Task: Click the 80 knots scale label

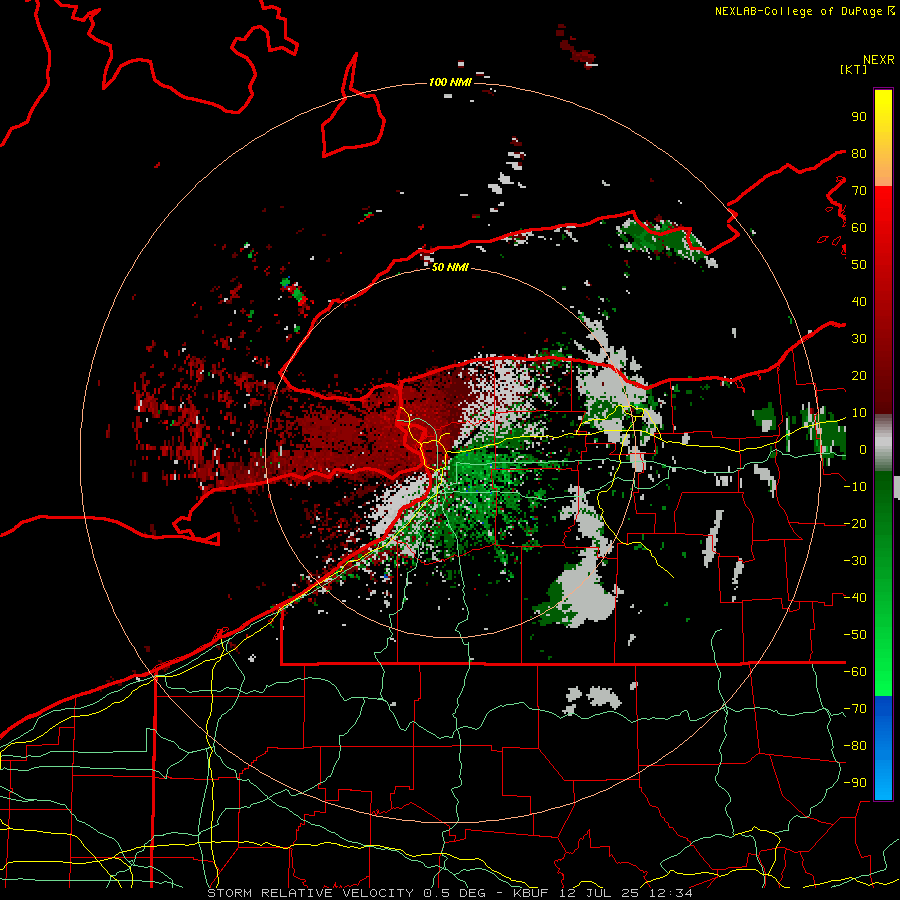Action: pyautogui.click(x=859, y=153)
